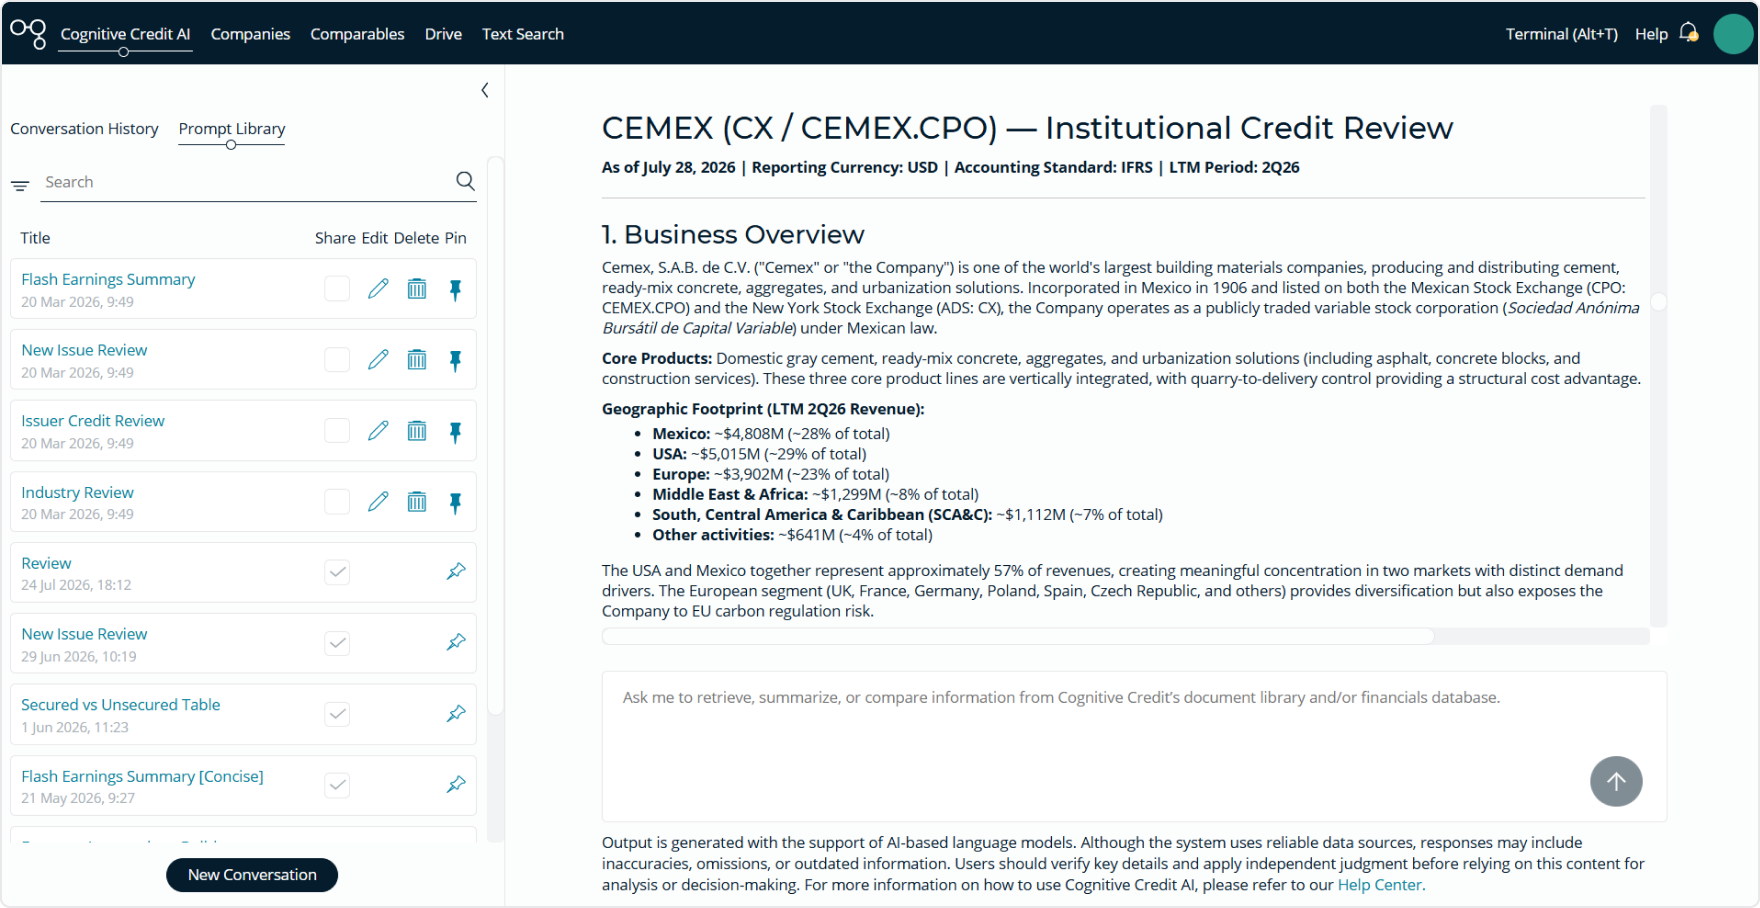
Task: Open the Help menu
Action: (x=1651, y=34)
